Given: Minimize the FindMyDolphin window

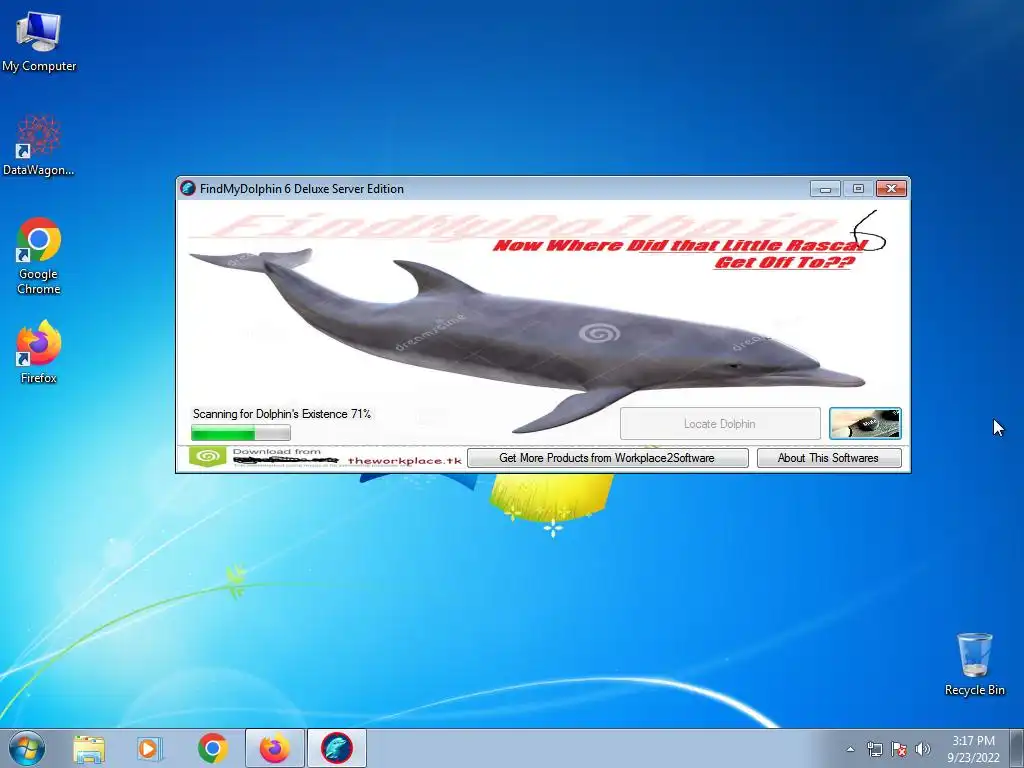Looking at the screenshot, I should point(825,189).
